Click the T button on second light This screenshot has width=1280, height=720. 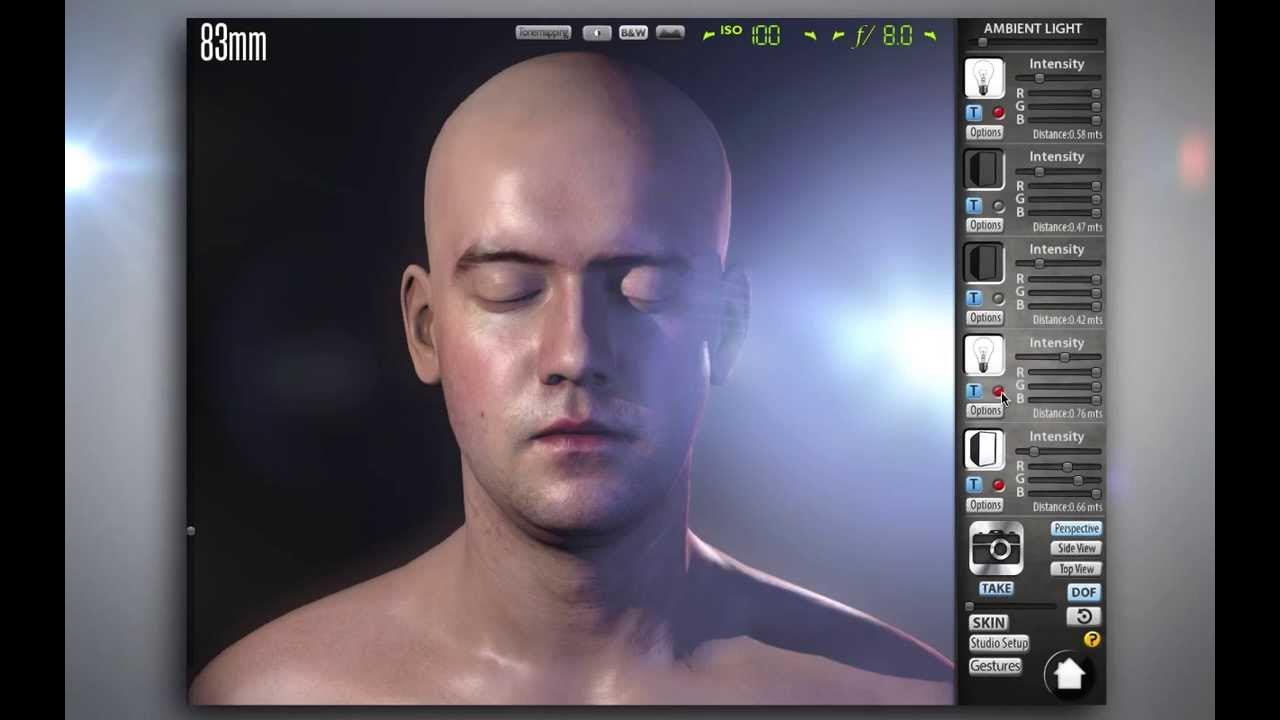[974, 205]
